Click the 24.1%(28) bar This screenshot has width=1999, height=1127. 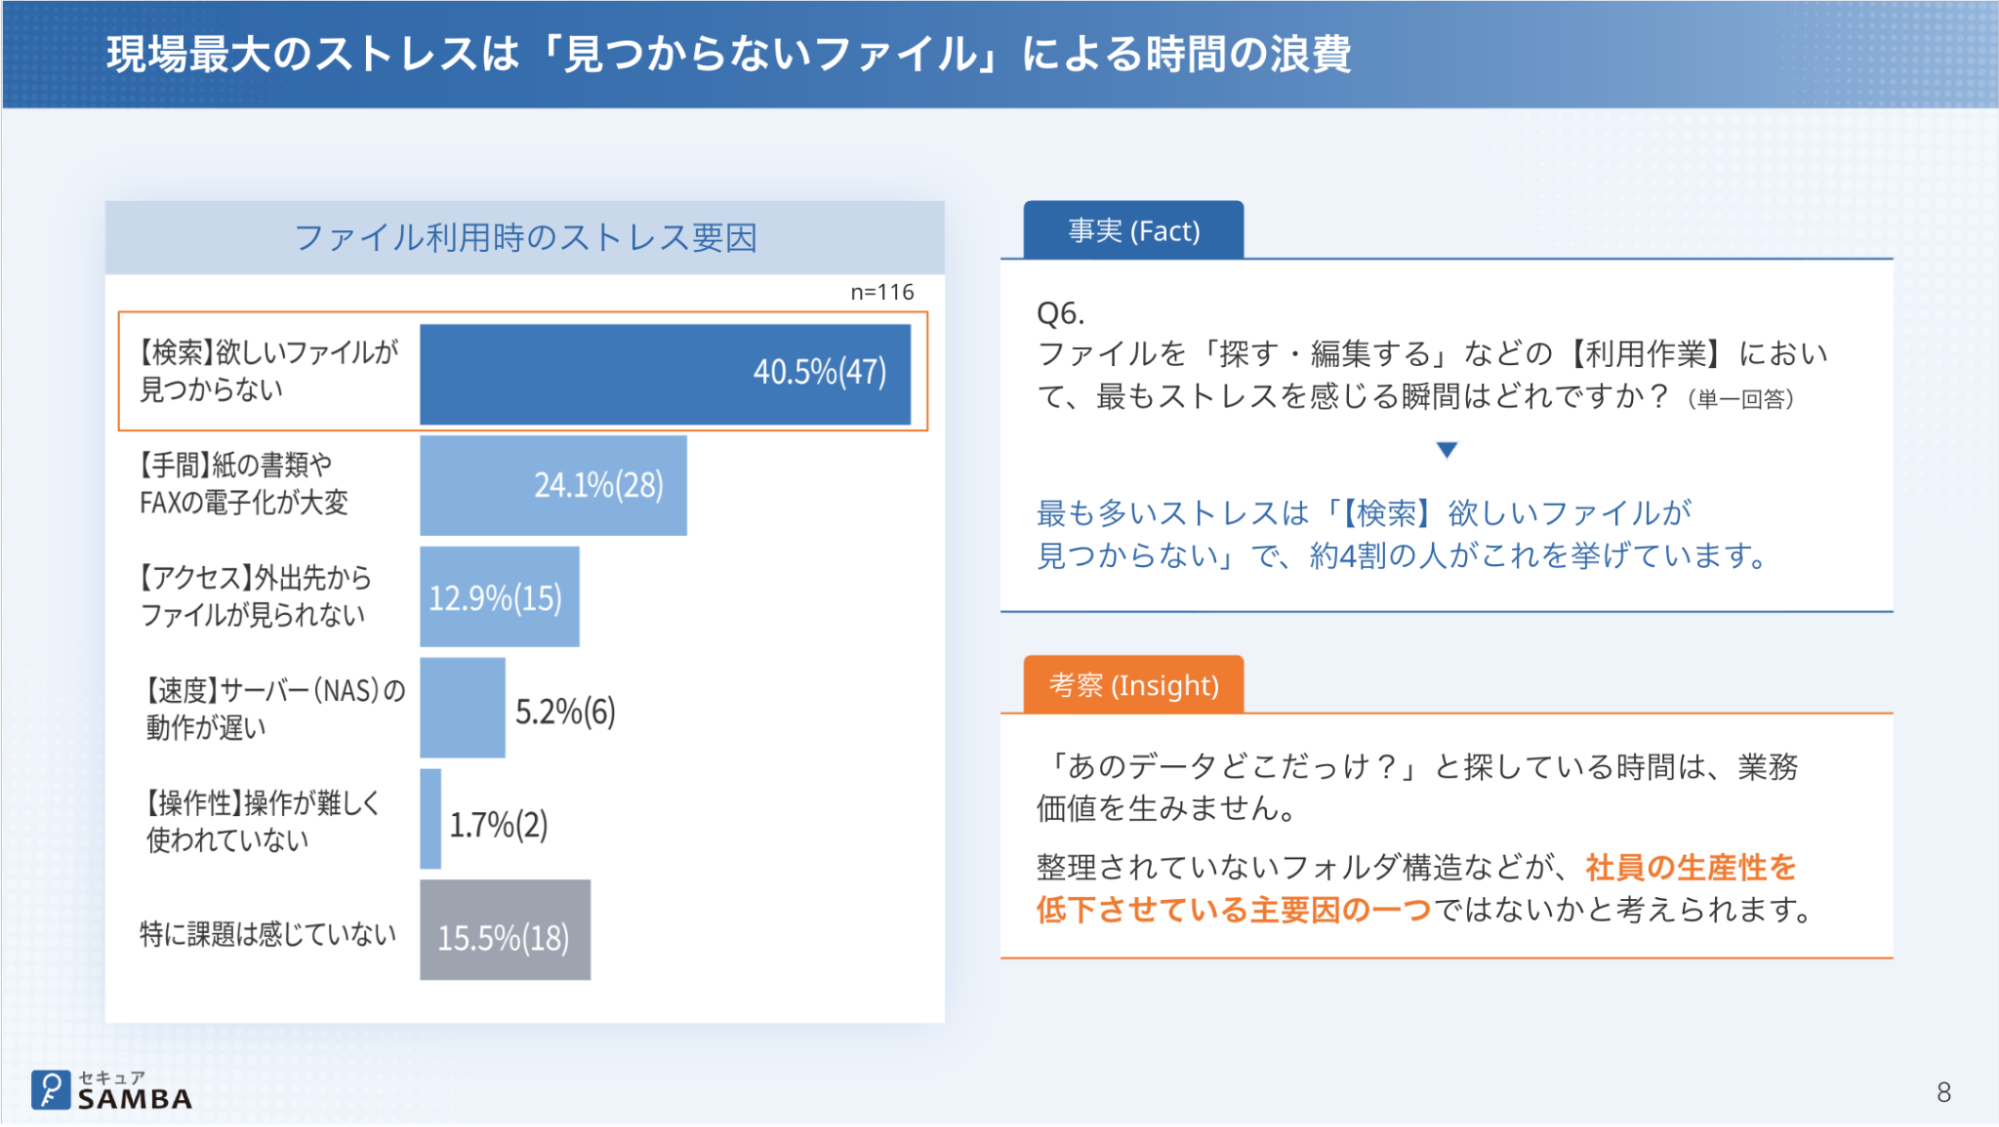(552, 486)
